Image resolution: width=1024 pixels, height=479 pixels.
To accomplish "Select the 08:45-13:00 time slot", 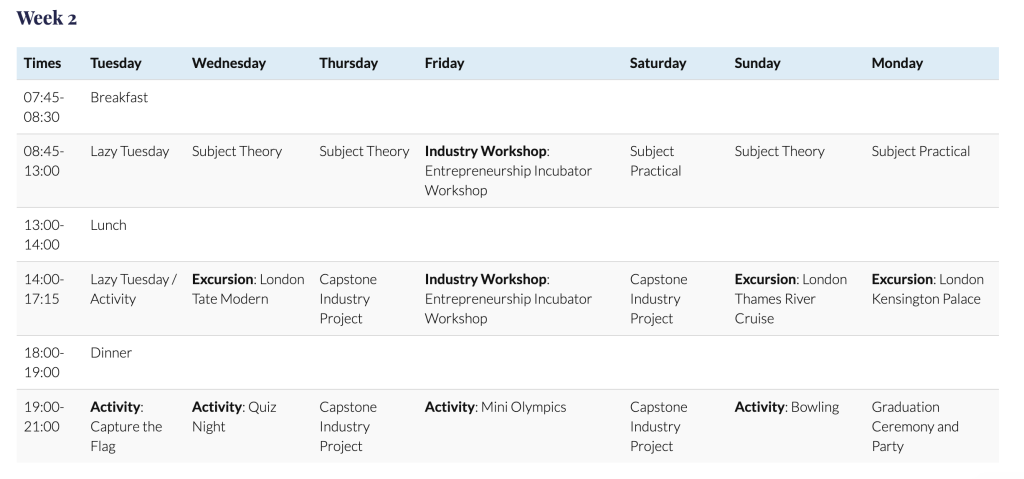I will point(44,161).
